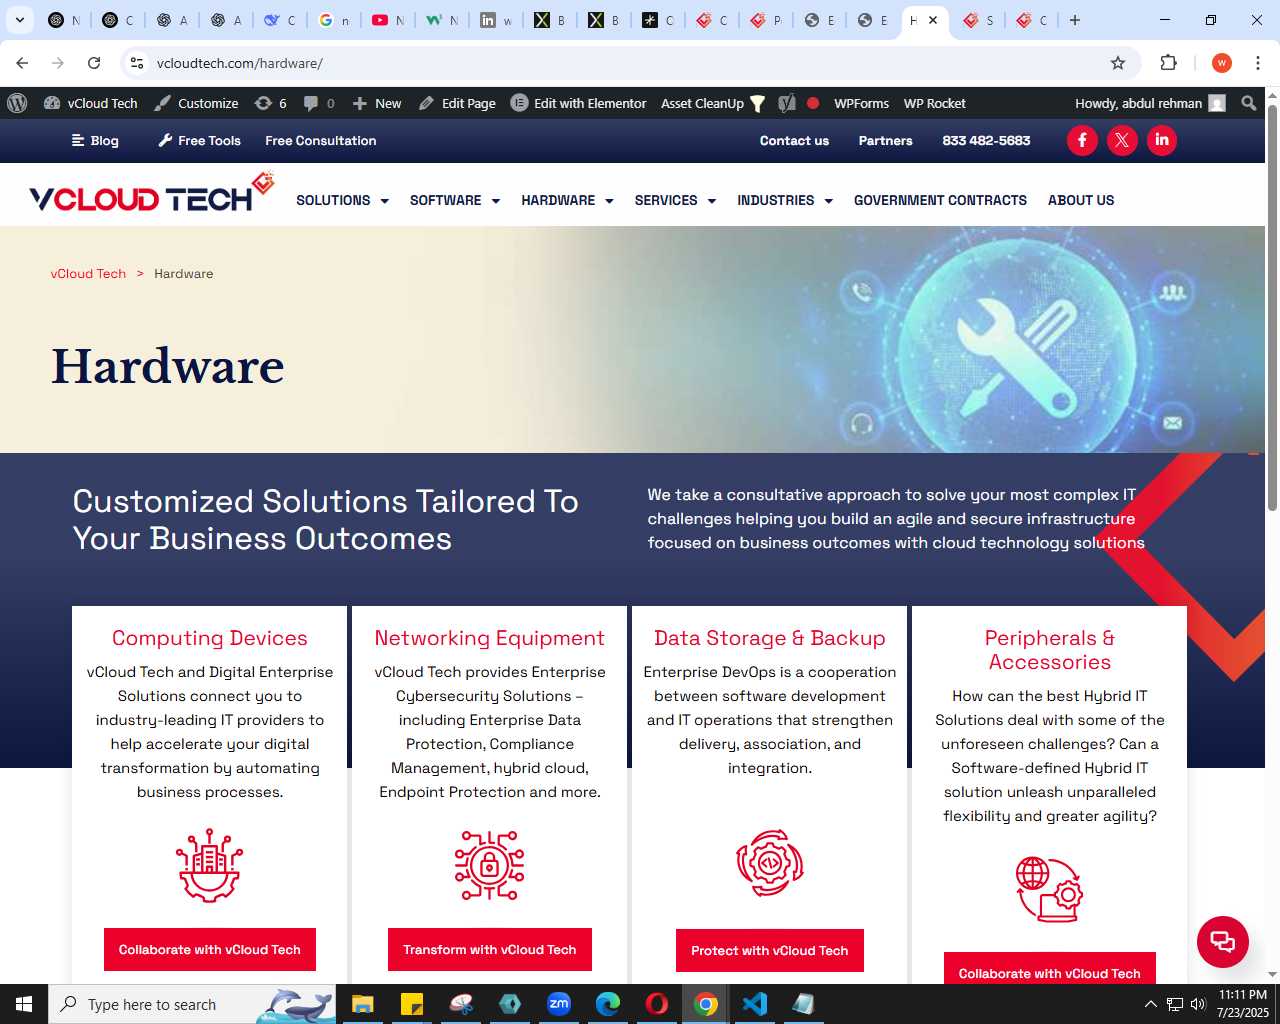Click phone number 833 482-5683
Viewport: 1280px width, 1024px height.
pyautogui.click(x=986, y=140)
